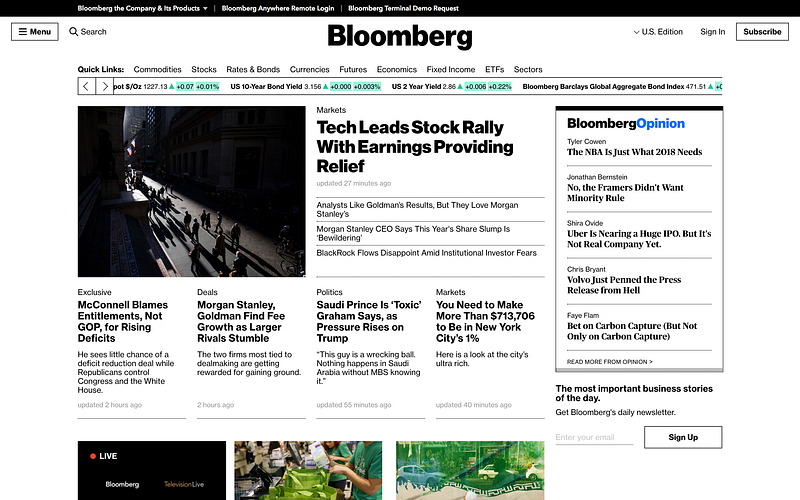This screenshot has width=800, height=500.
Task: Open Tech Leads Stock Rally headline
Action: (x=415, y=146)
